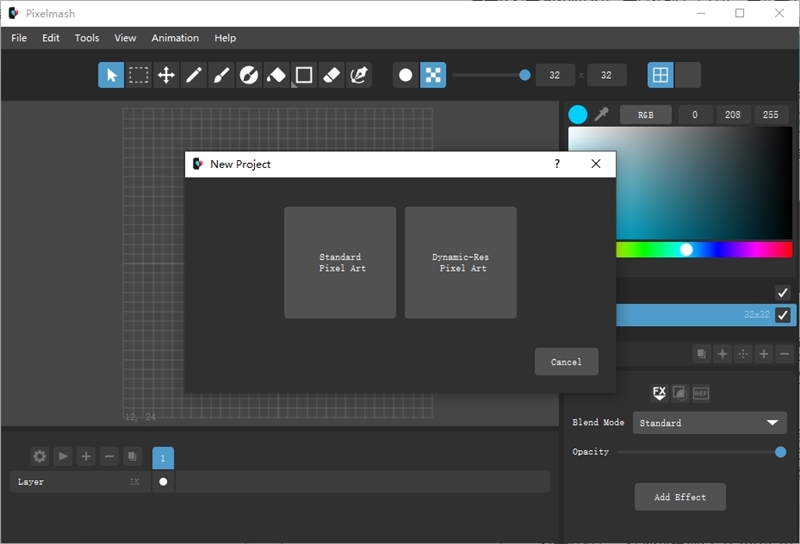Image resolution: width=800 pixels, height=544 pixels.
Task: Click the brush height field showing 32
Action: 607,75
